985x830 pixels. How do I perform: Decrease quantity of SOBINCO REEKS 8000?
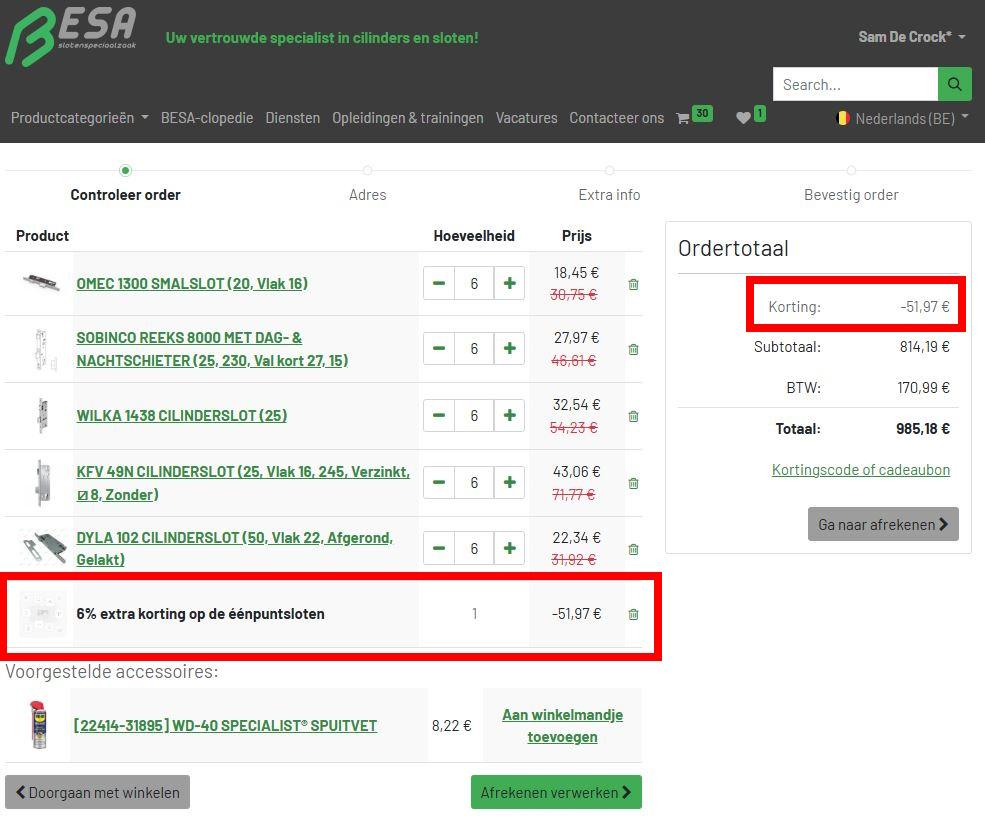[x=439, y=349]
